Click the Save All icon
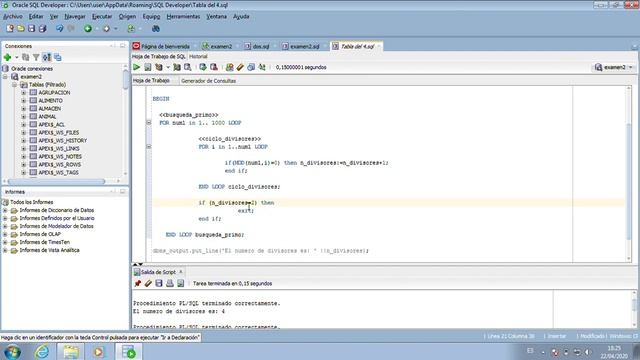This screenshot has height=360, width=640. click(x=42, y=29)
